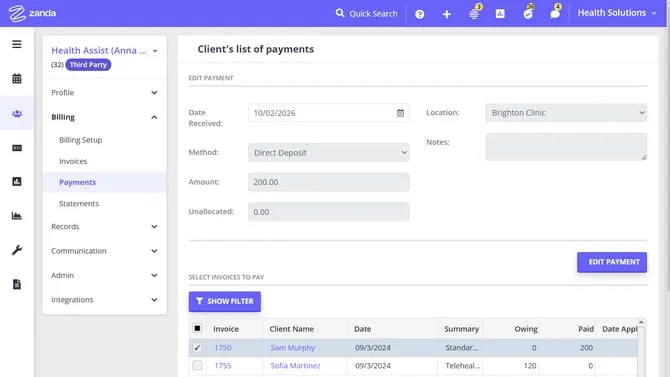Click the Notes text area
Screen dimensions: 670x377
pos(566,147)
